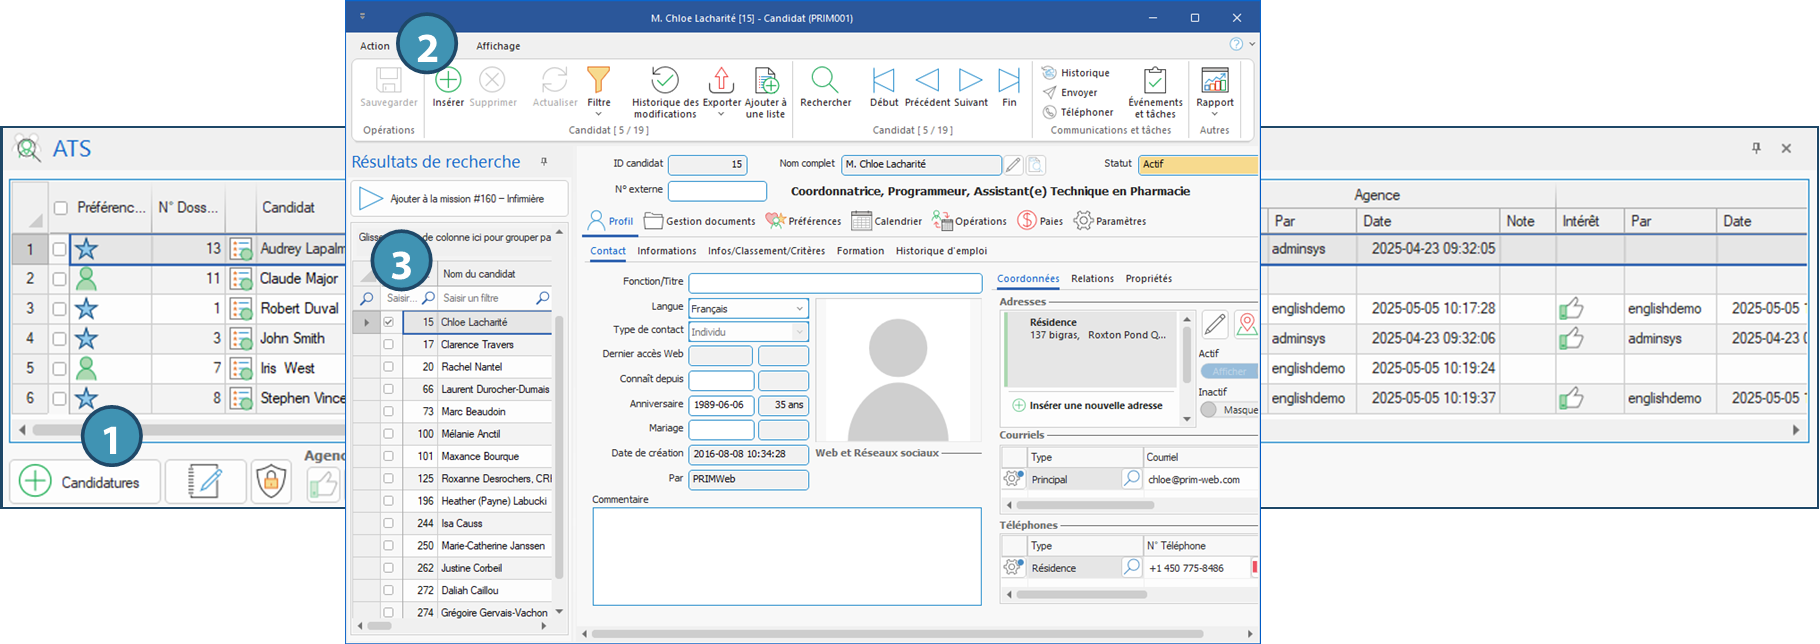The image size is (1820, 644).
Task: Expand the Langue dropdown
Action: [799, 309]
